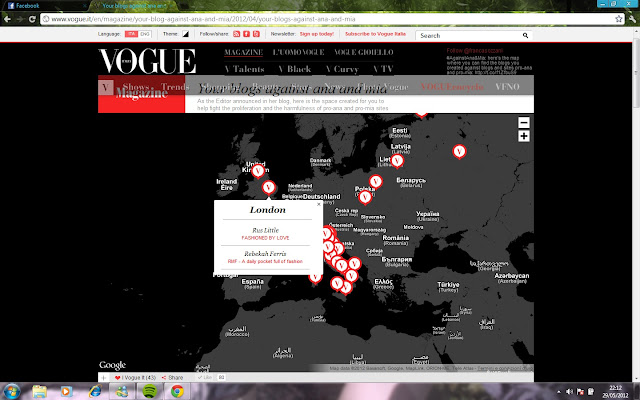Click the vogue.it address bar
This screenshot has width=640, height=400.
point(327,19)
